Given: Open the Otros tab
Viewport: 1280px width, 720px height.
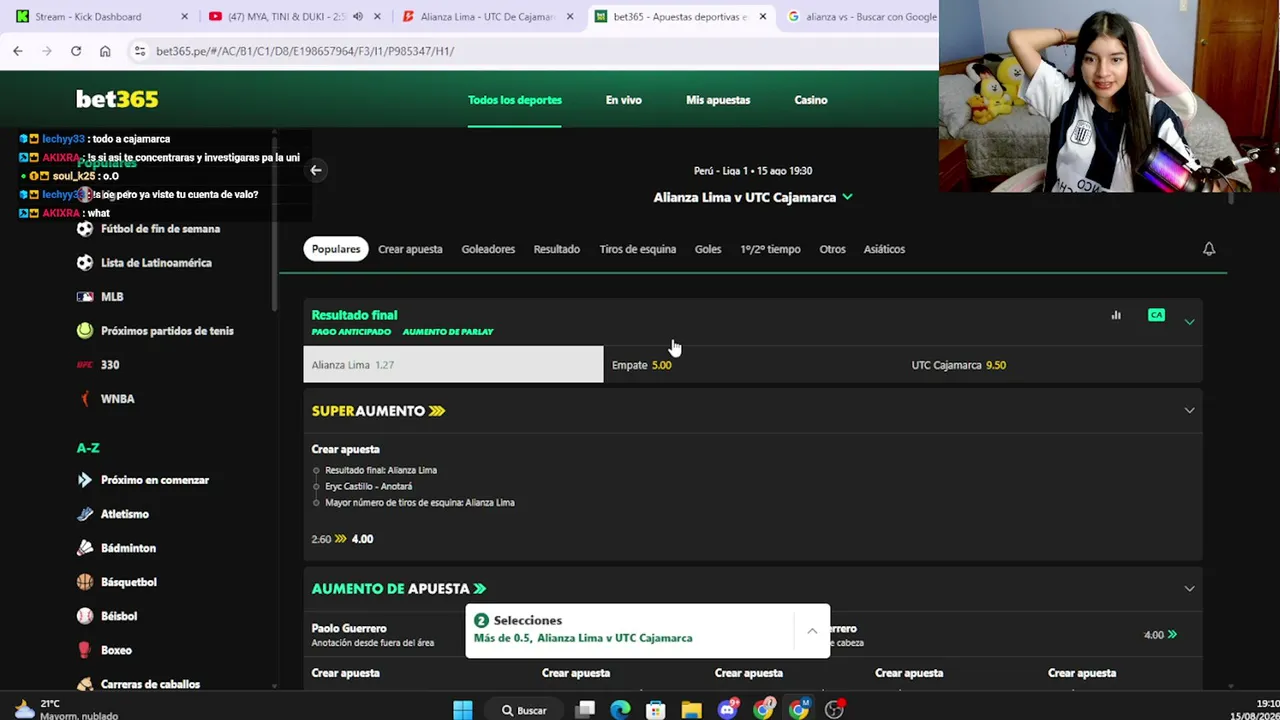Looking at the screenshot, I should point(832,249).
